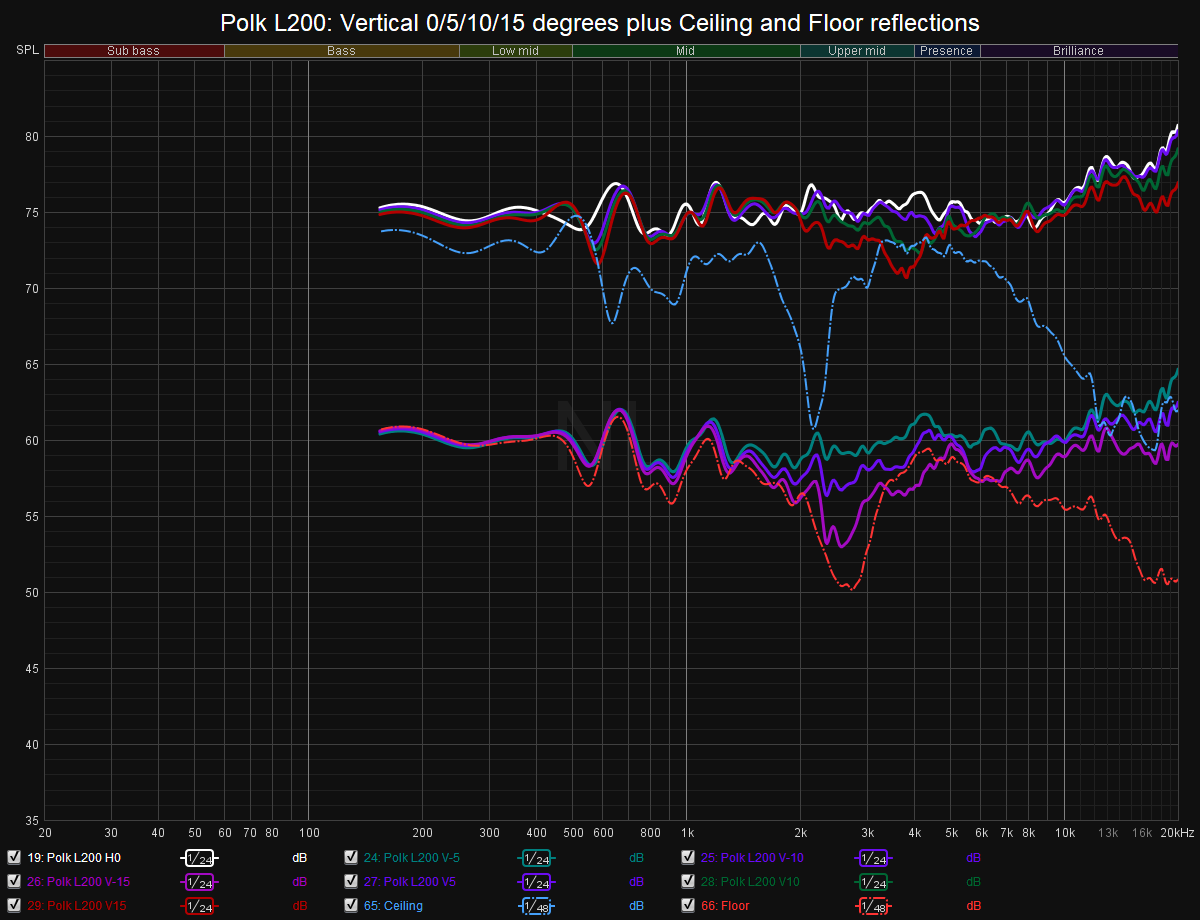Untick the checkbox for 25: Polk L200 V-10

[688, 857]
